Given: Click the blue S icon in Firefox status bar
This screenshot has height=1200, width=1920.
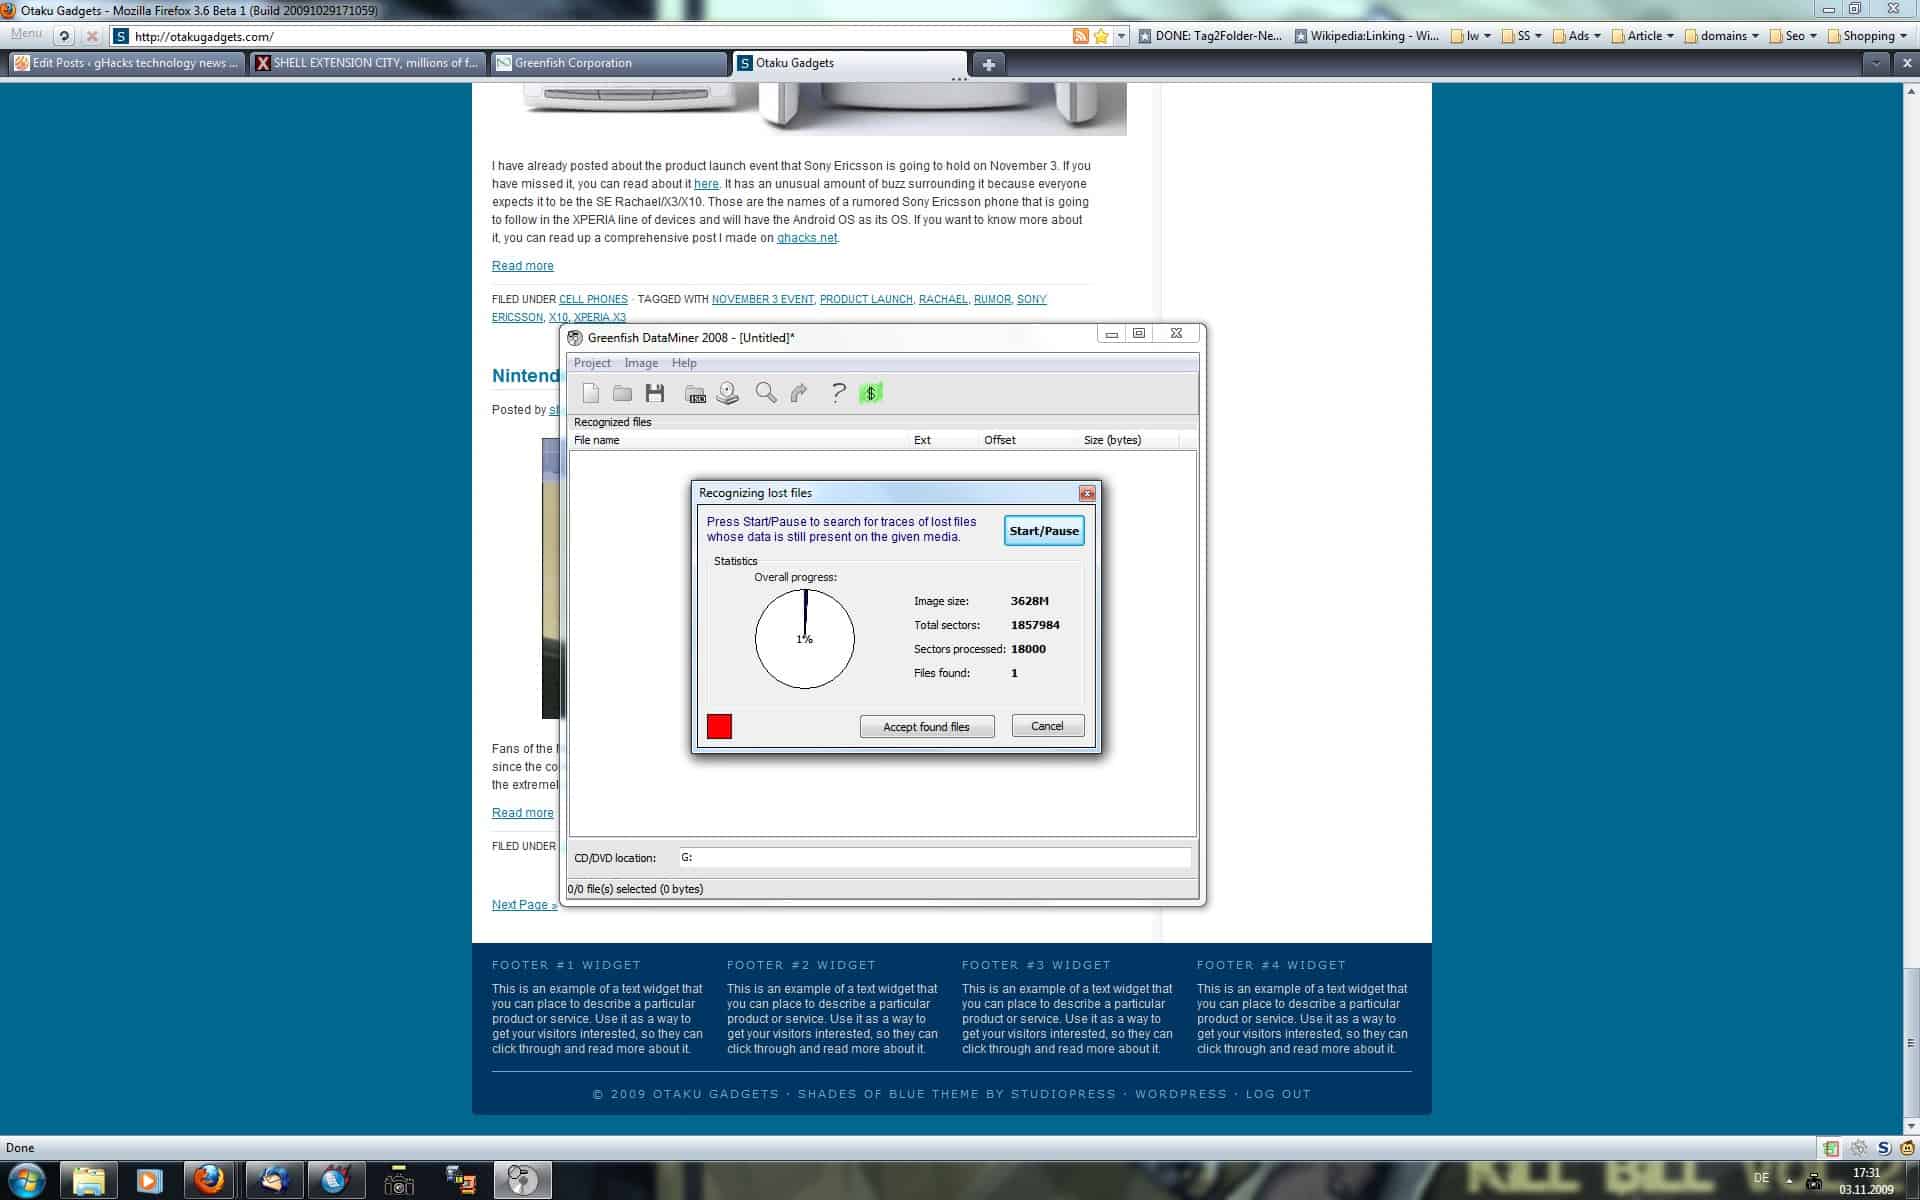Looking at the screenshot, I should click(1884, 1148).
